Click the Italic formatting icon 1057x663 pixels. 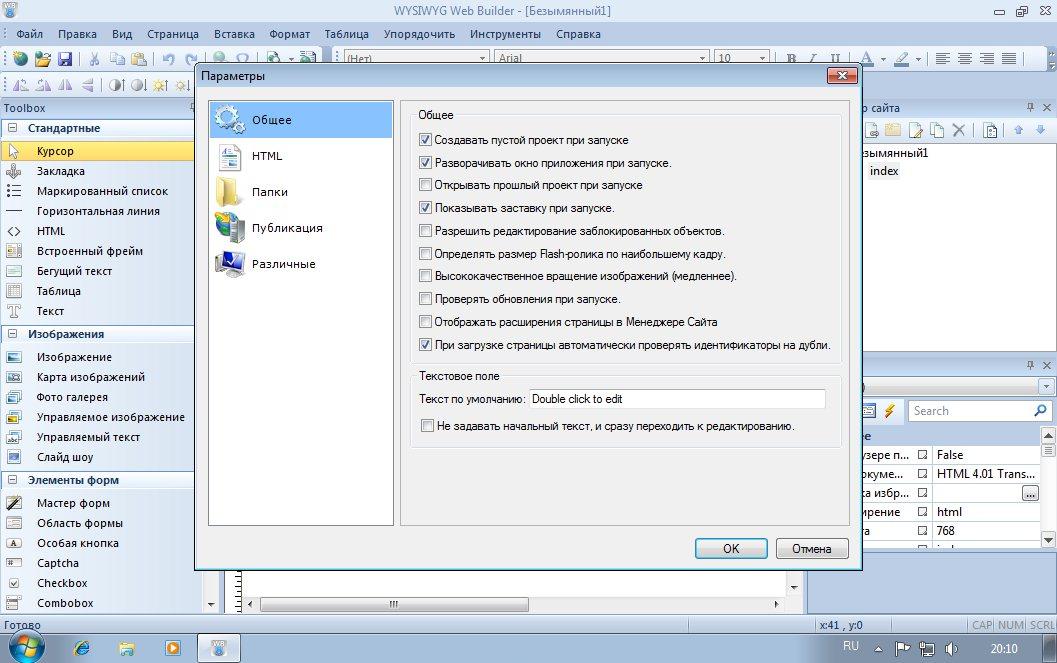813,59
